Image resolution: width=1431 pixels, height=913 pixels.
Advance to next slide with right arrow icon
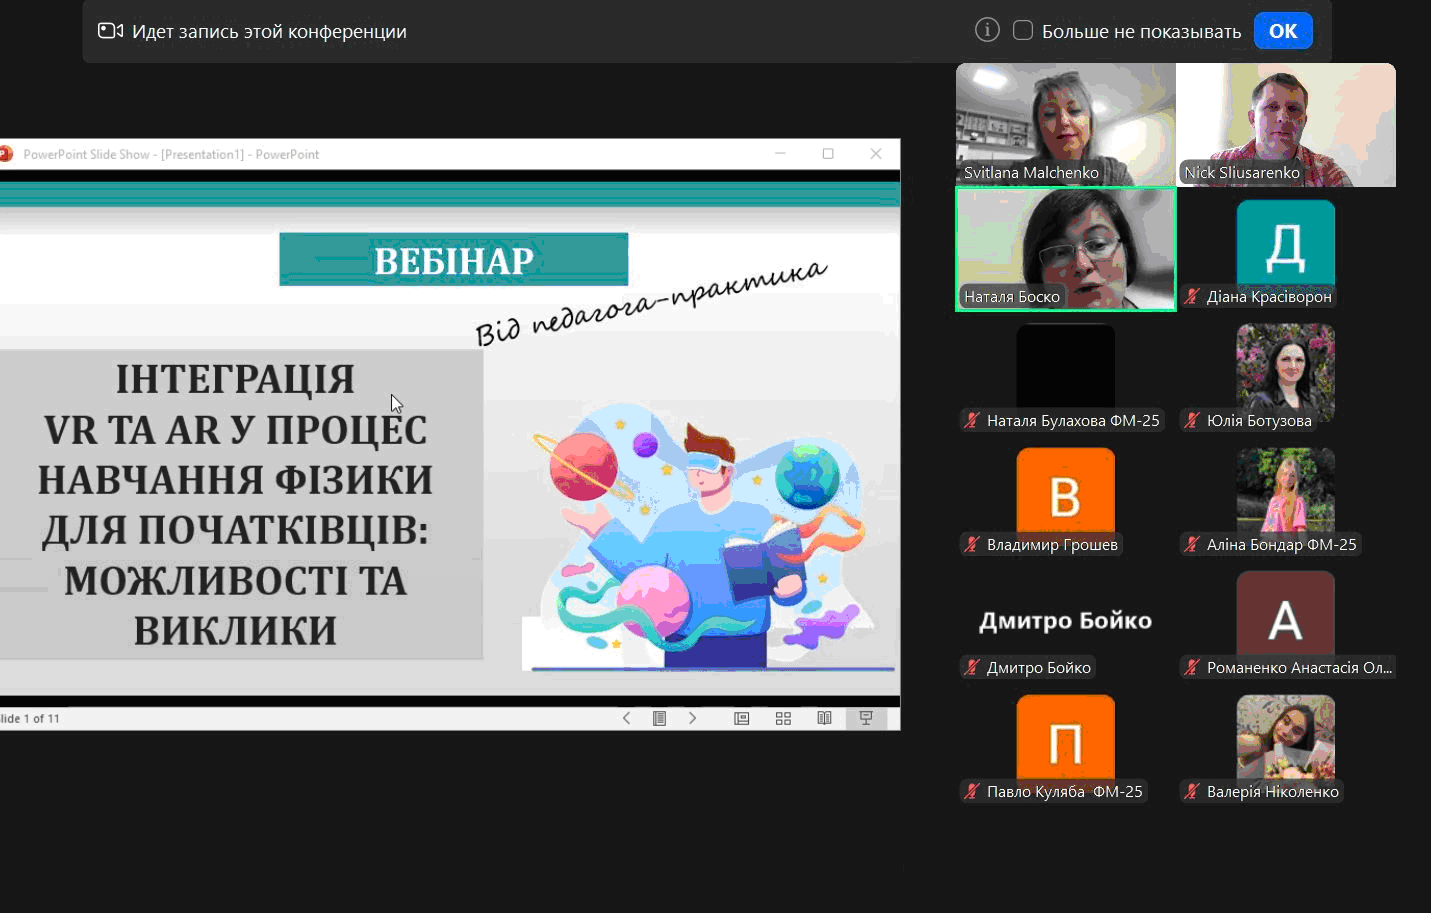click(x=692, y=718)
